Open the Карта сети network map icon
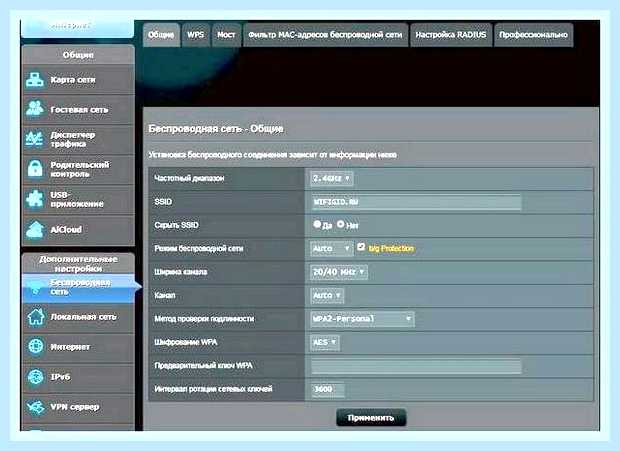This screenshot has height=451, width=620. pos(35,80)
